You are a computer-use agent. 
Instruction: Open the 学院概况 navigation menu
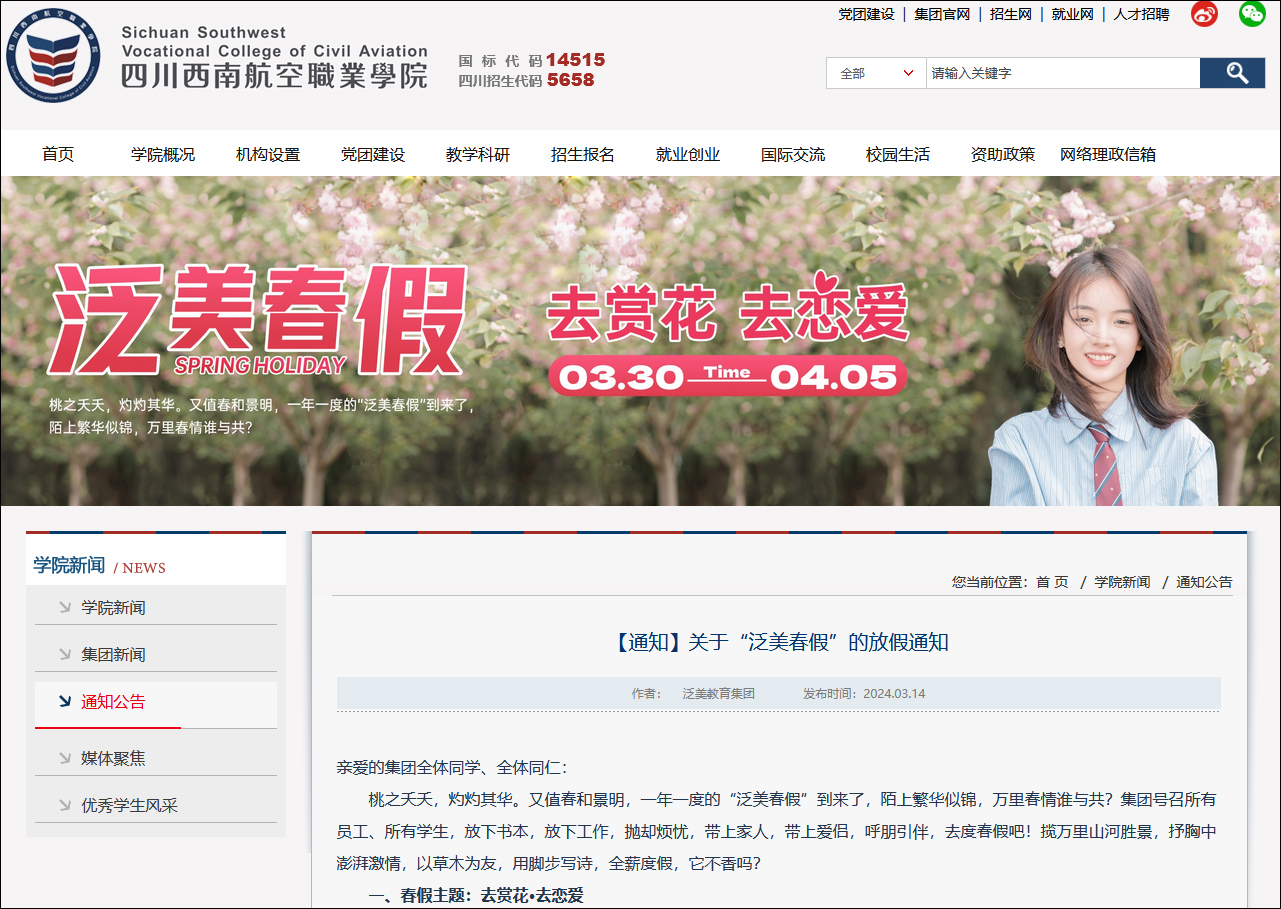163,154
